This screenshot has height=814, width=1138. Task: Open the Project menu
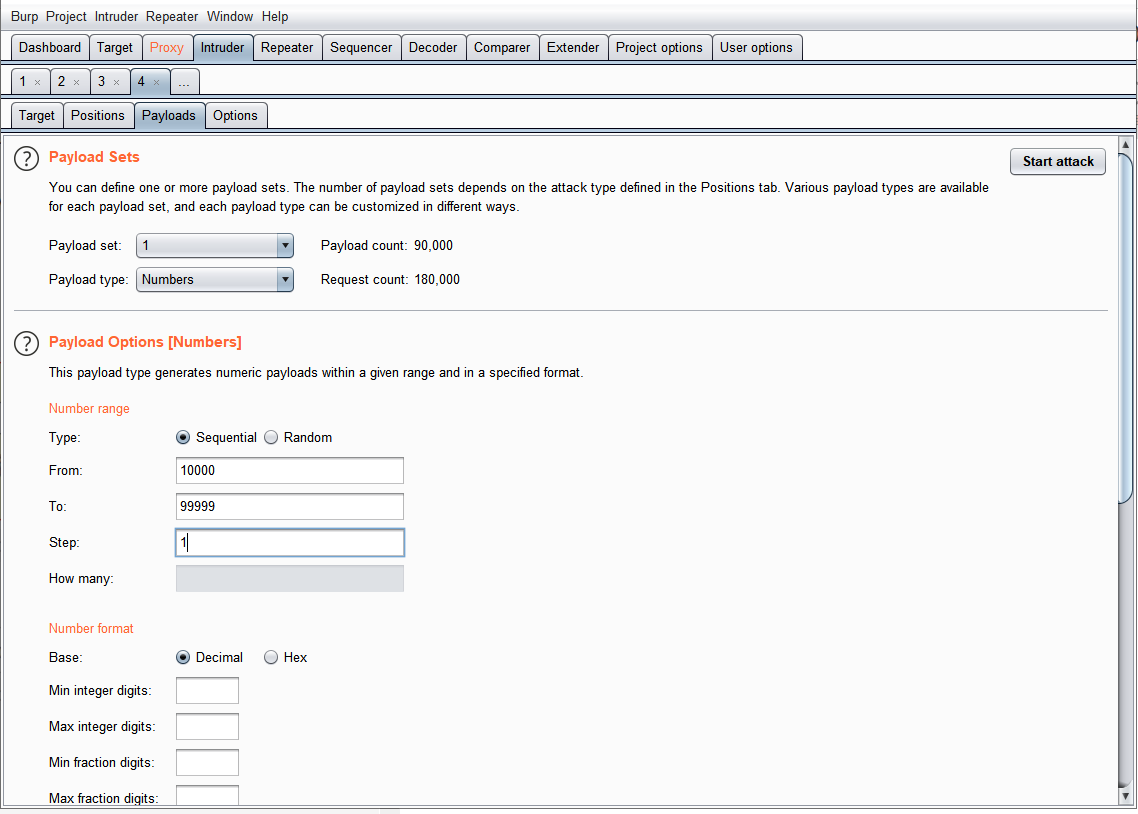pyautogui.click(x=66, y=16)
